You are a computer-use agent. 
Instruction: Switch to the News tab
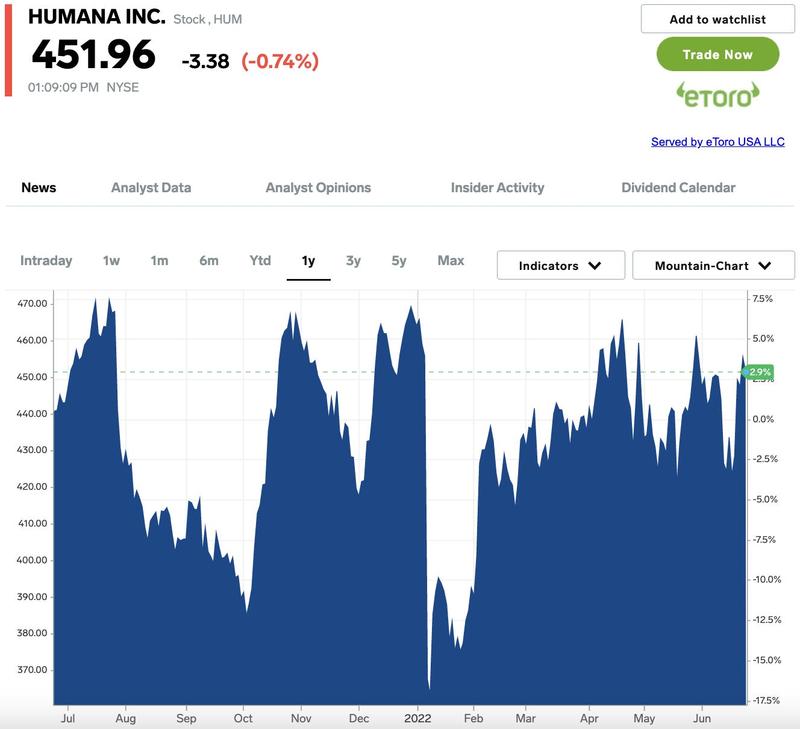pyautogui.click(x=39, y=188)
